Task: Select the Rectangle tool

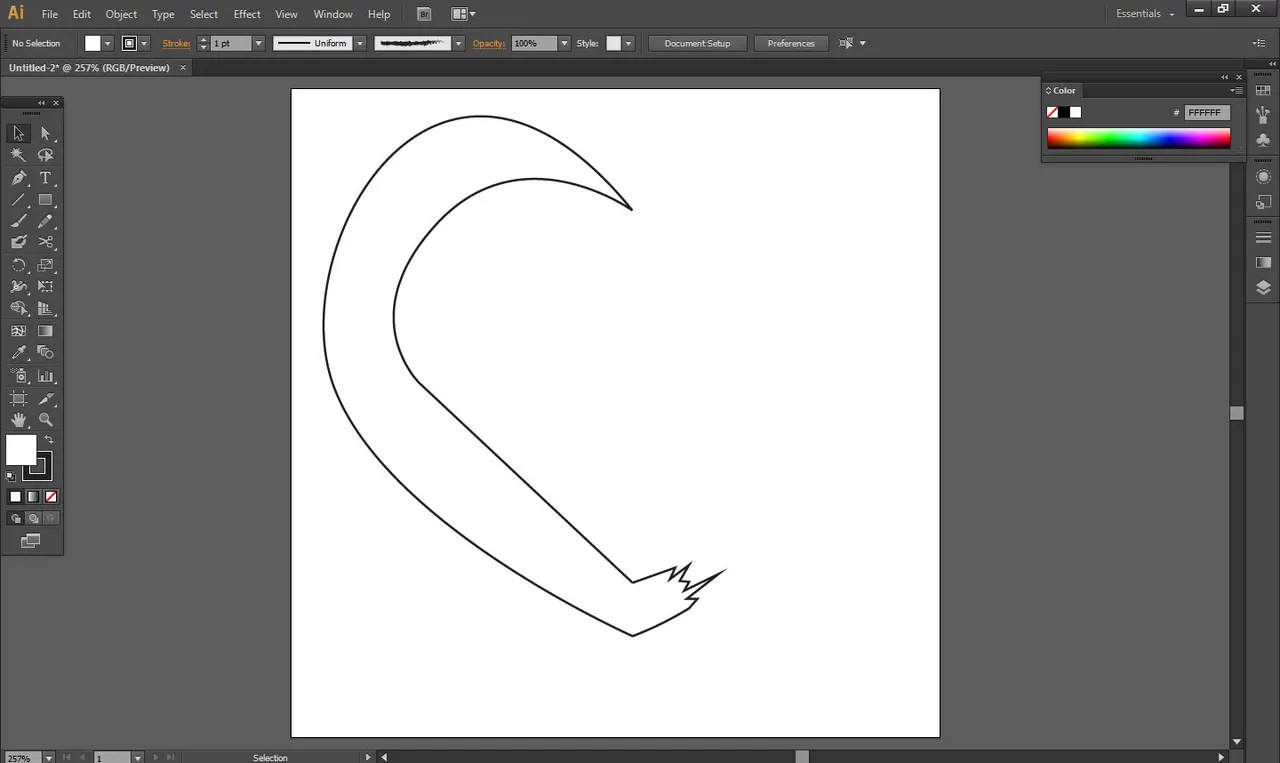Action: click(45, 200)
